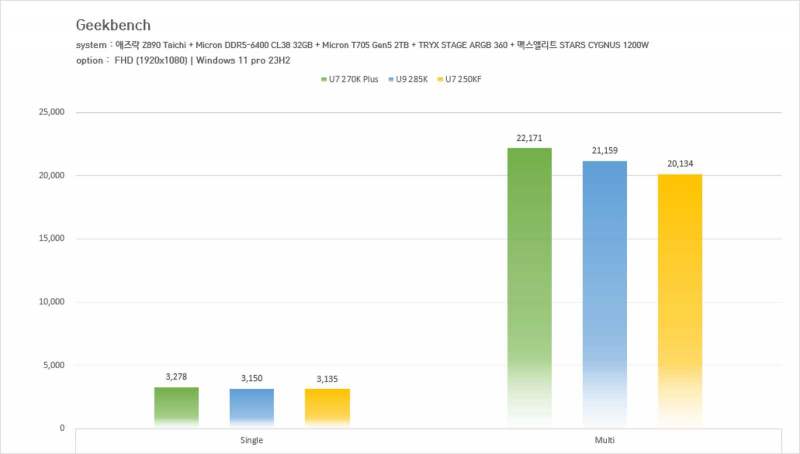Click the 3,150 data label
The image size is (800, 454).
(252, 379)
